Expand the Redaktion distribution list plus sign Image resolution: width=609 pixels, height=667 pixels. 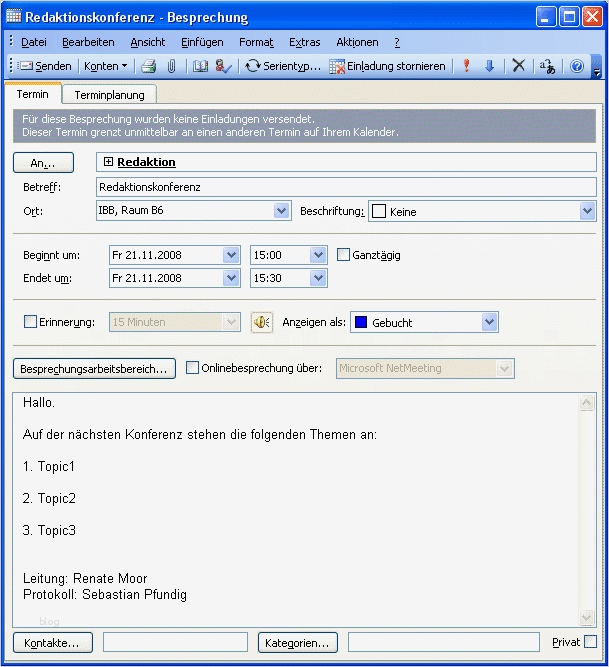tap(108, 162)
